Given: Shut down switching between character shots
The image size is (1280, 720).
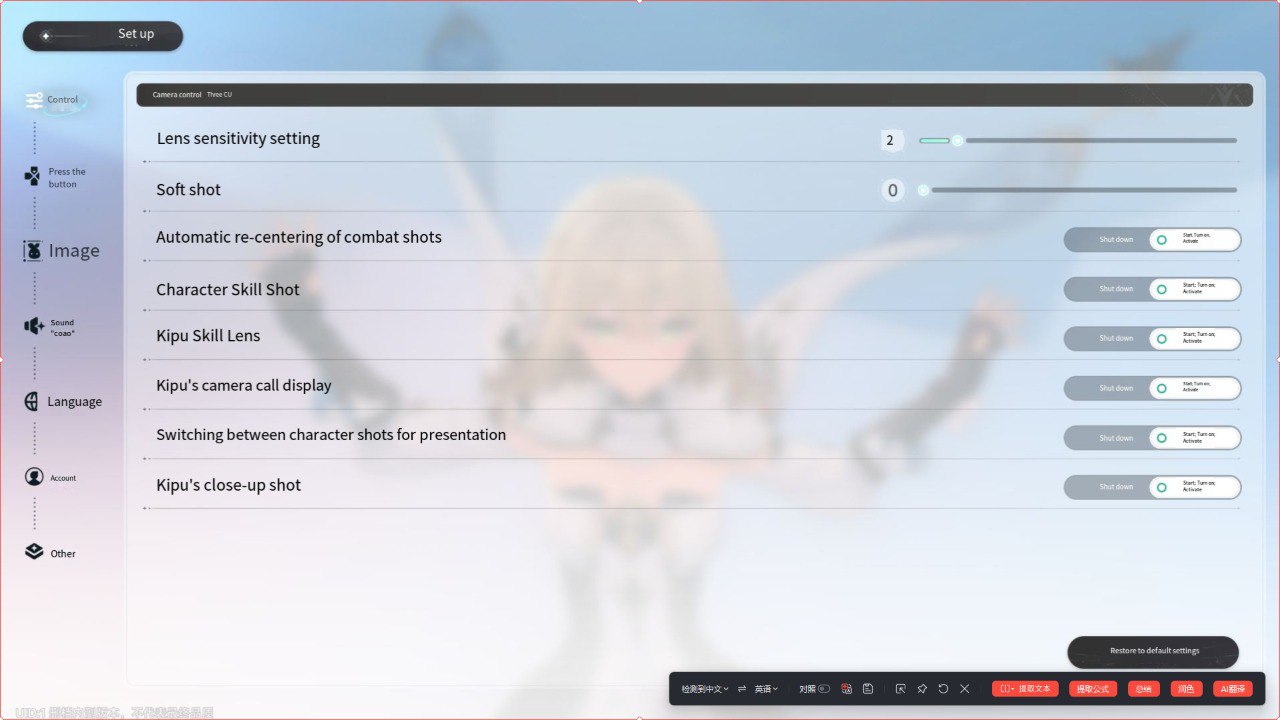Looking at the screenshot, I should [1107, 438].
